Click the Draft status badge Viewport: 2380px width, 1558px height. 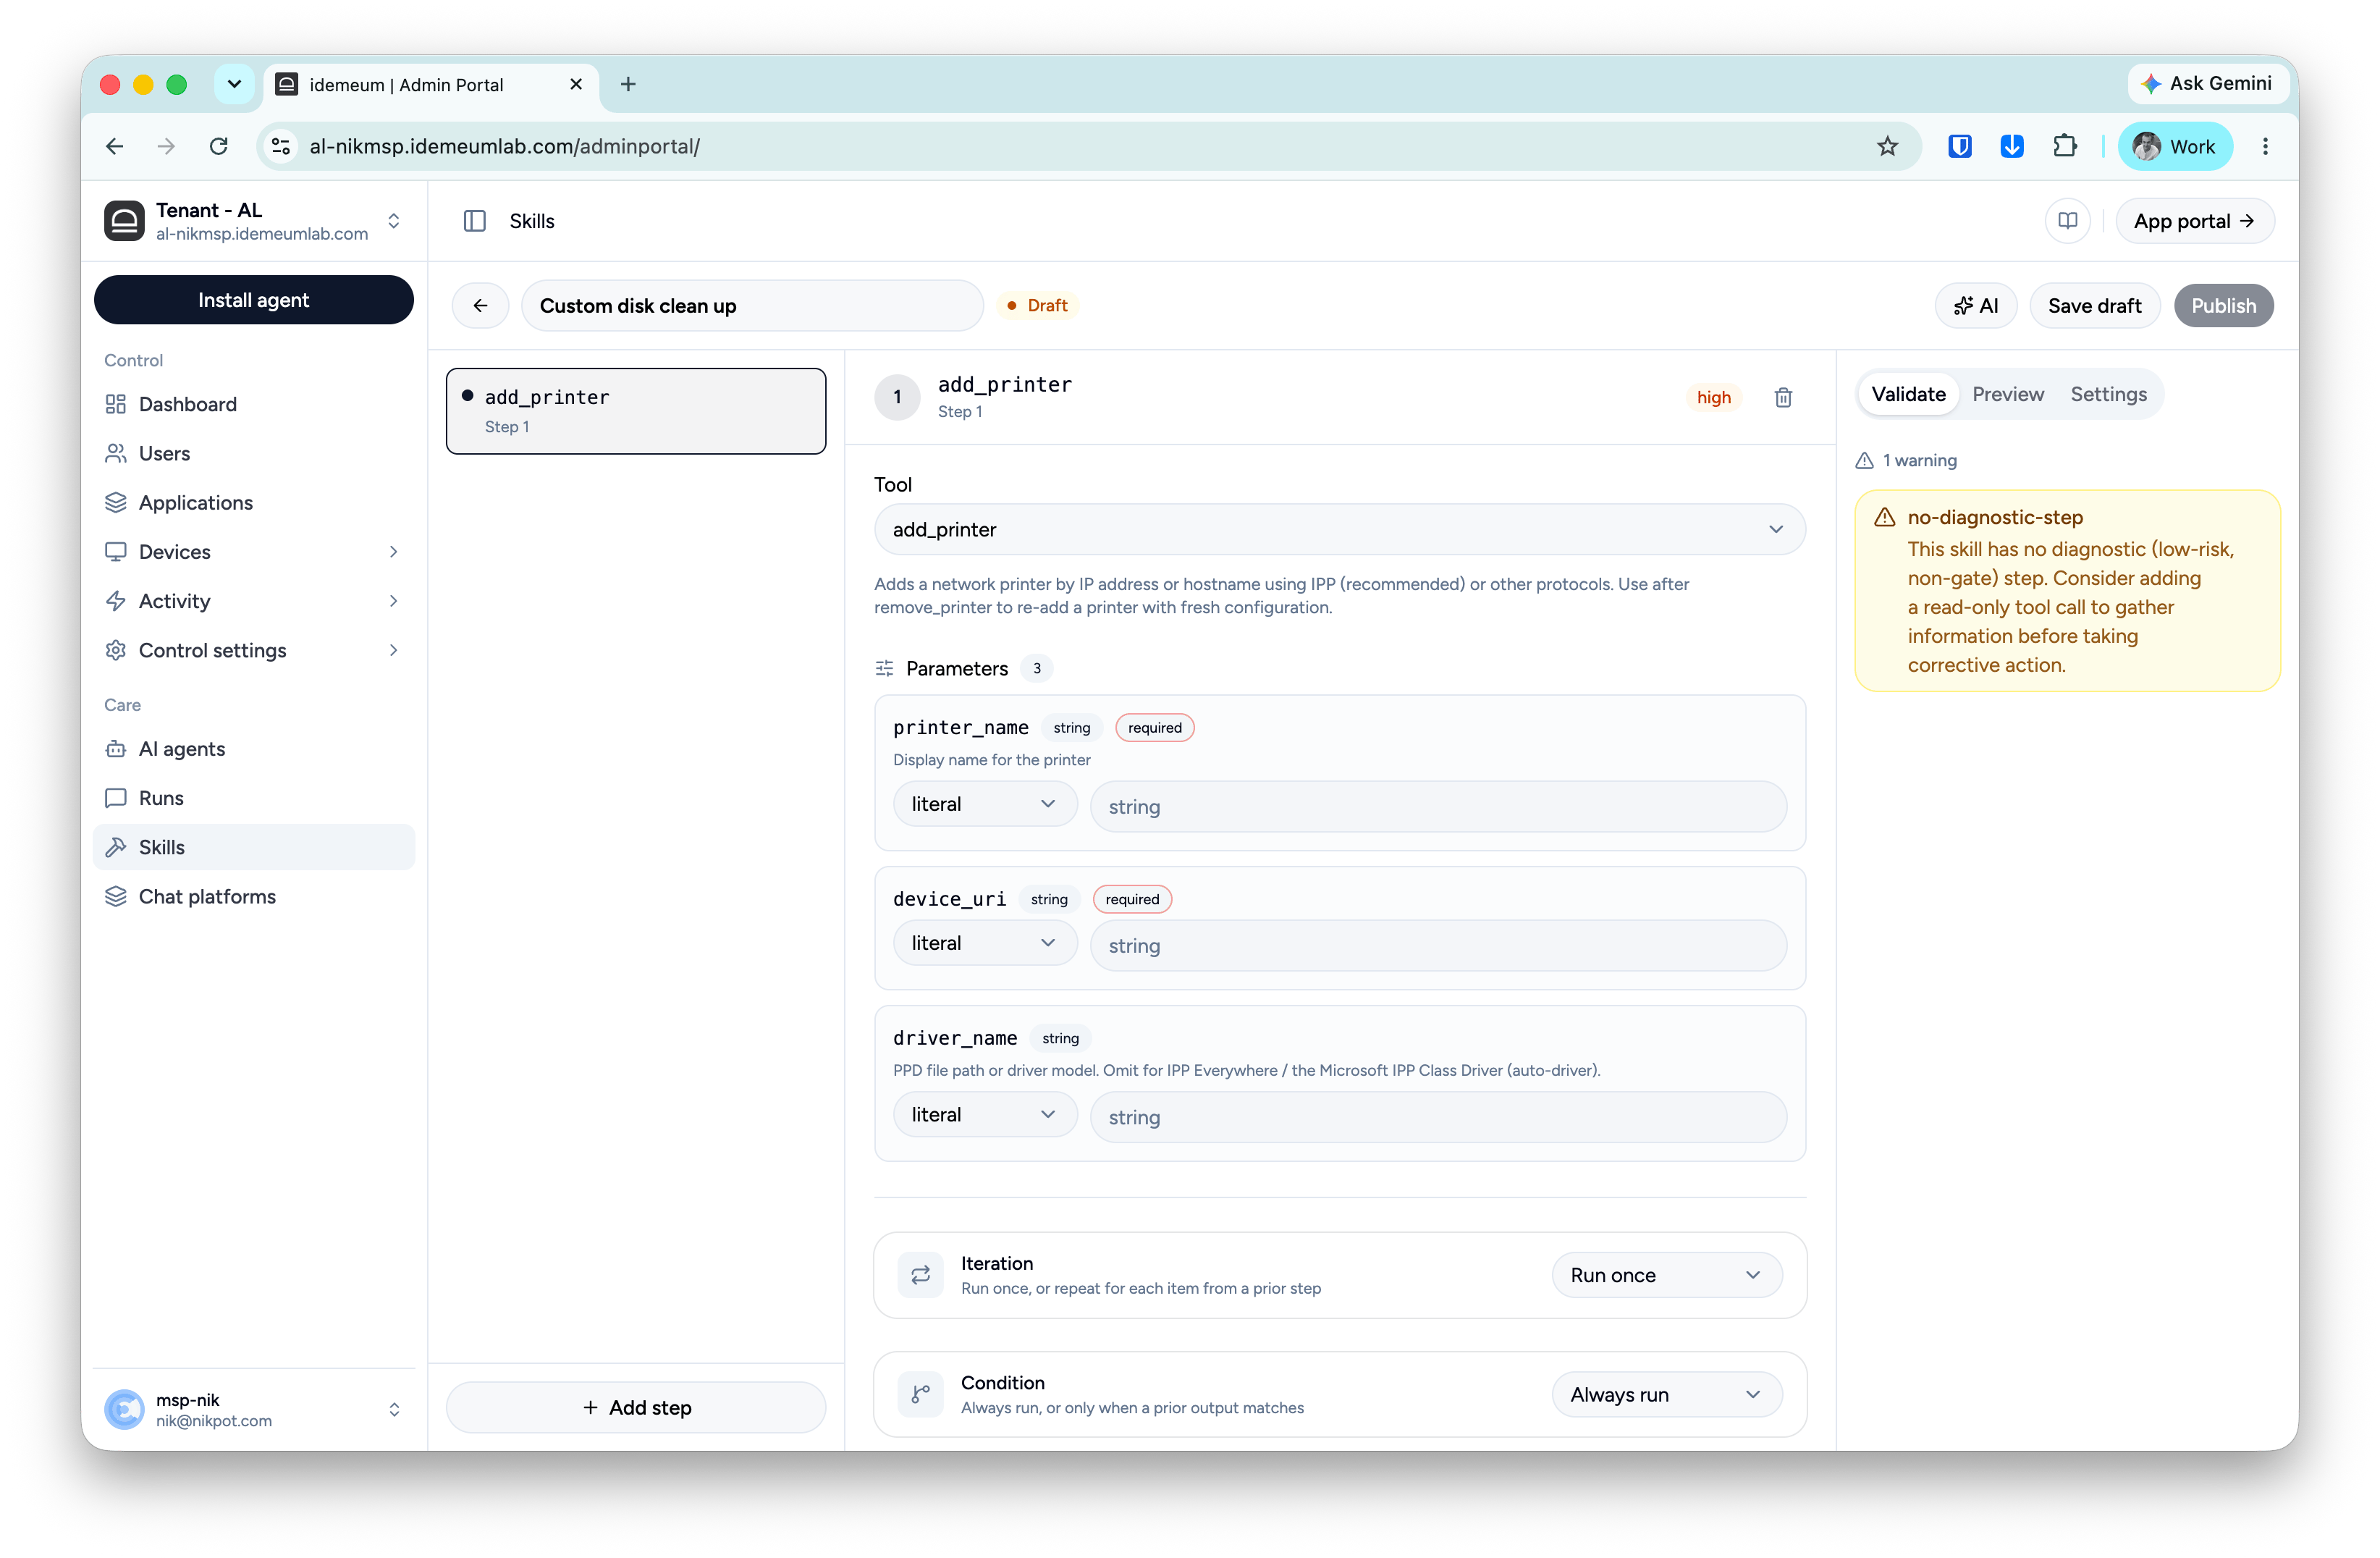point(1038,306)
